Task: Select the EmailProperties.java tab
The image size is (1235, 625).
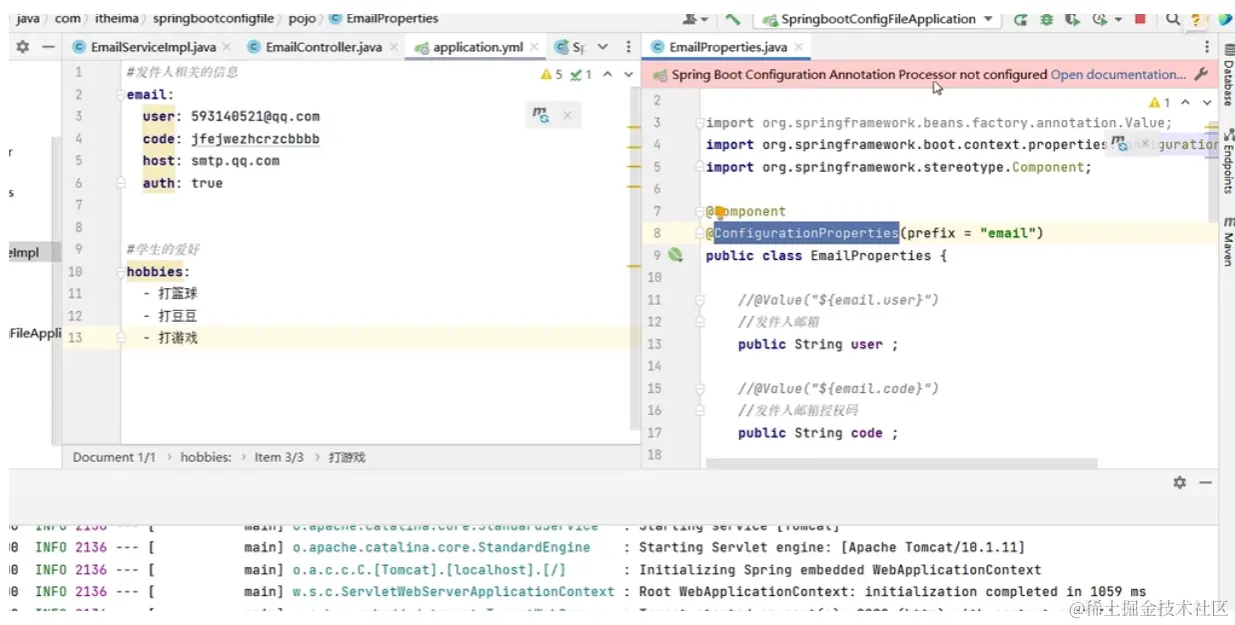Action: [x=727, y=47]
